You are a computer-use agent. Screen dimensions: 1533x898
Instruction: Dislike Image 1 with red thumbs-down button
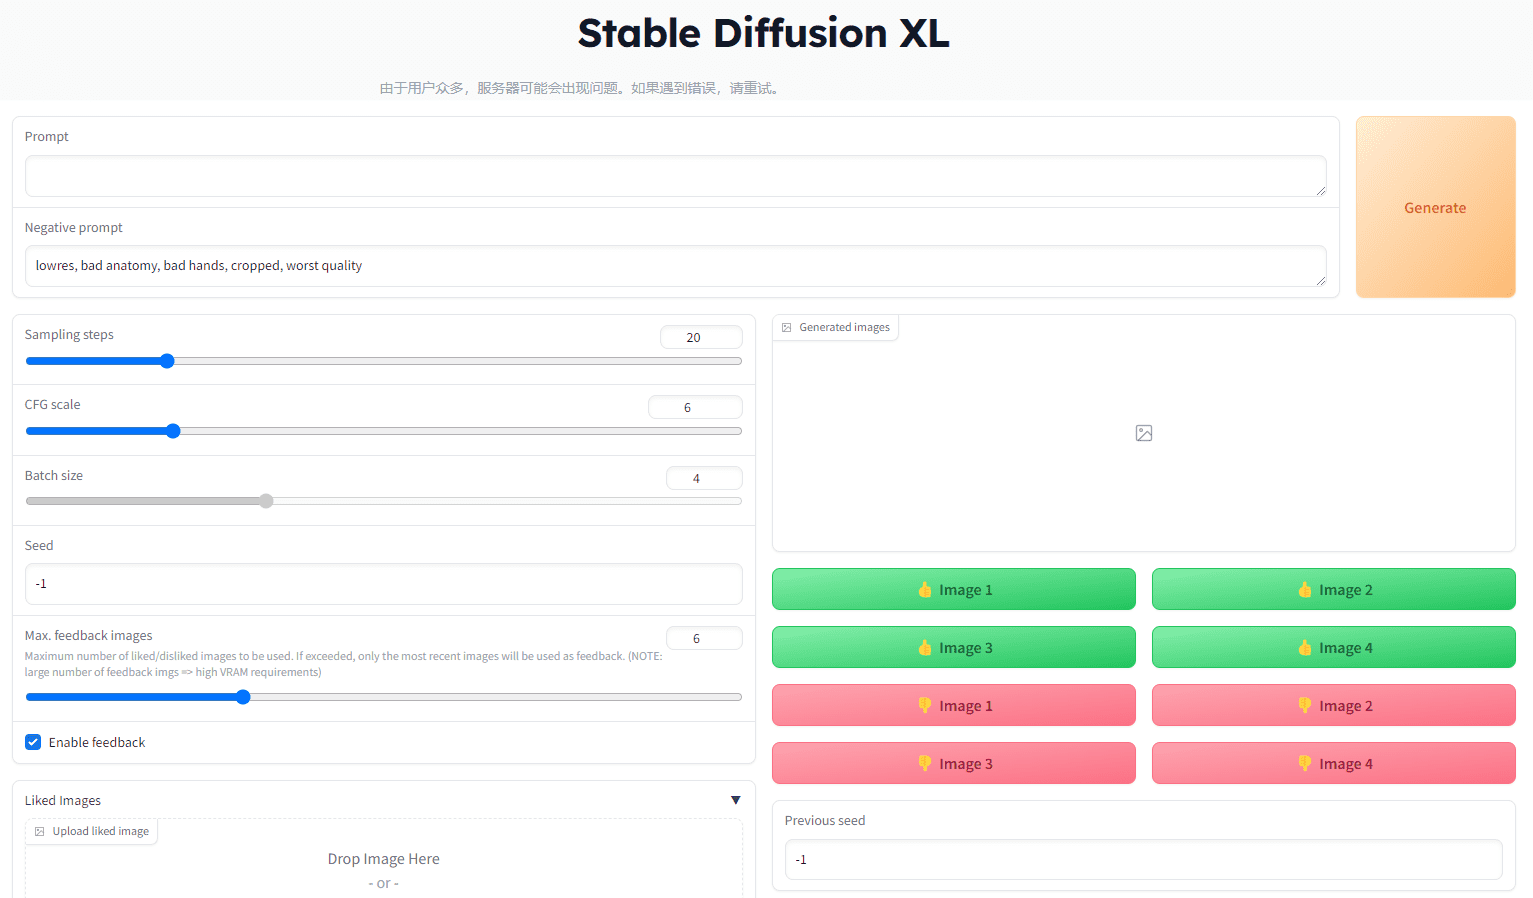[953, 705]
